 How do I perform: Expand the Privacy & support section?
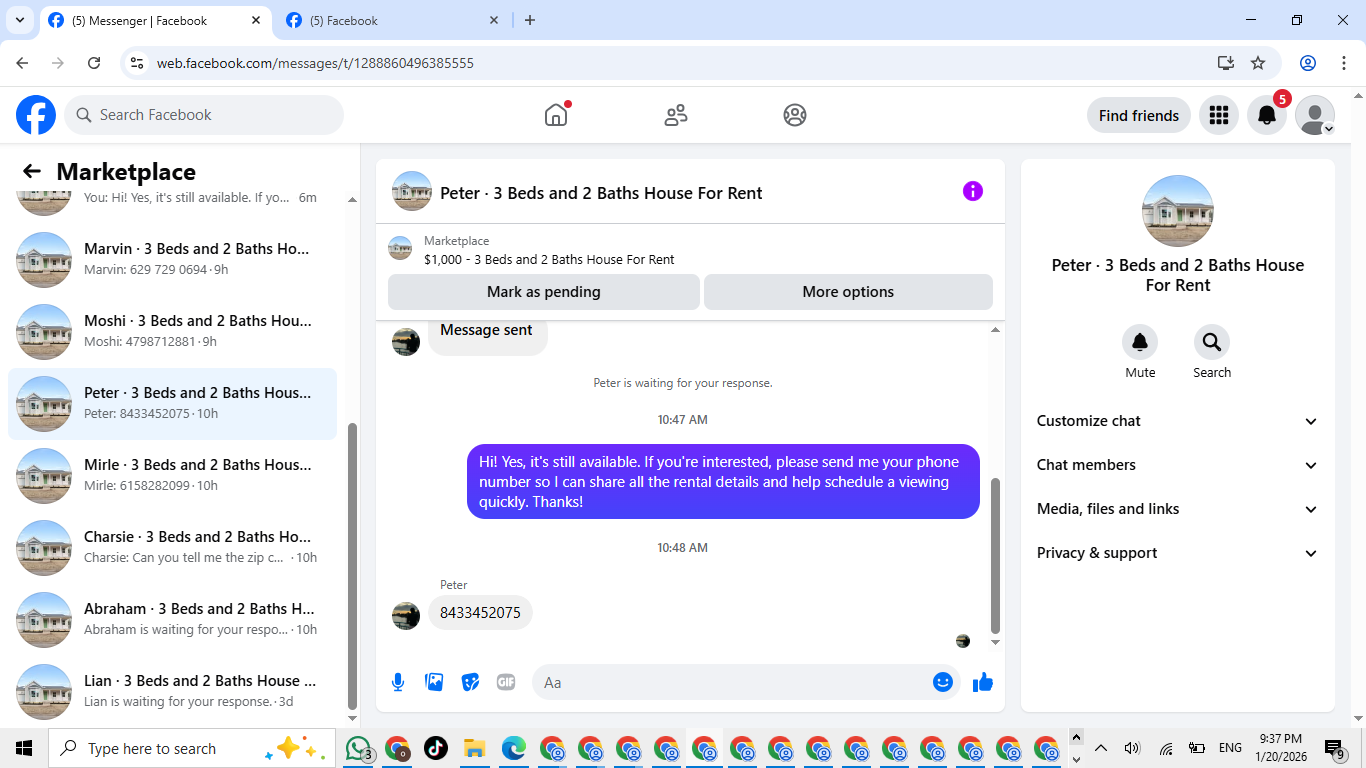tap(1178, 553)
